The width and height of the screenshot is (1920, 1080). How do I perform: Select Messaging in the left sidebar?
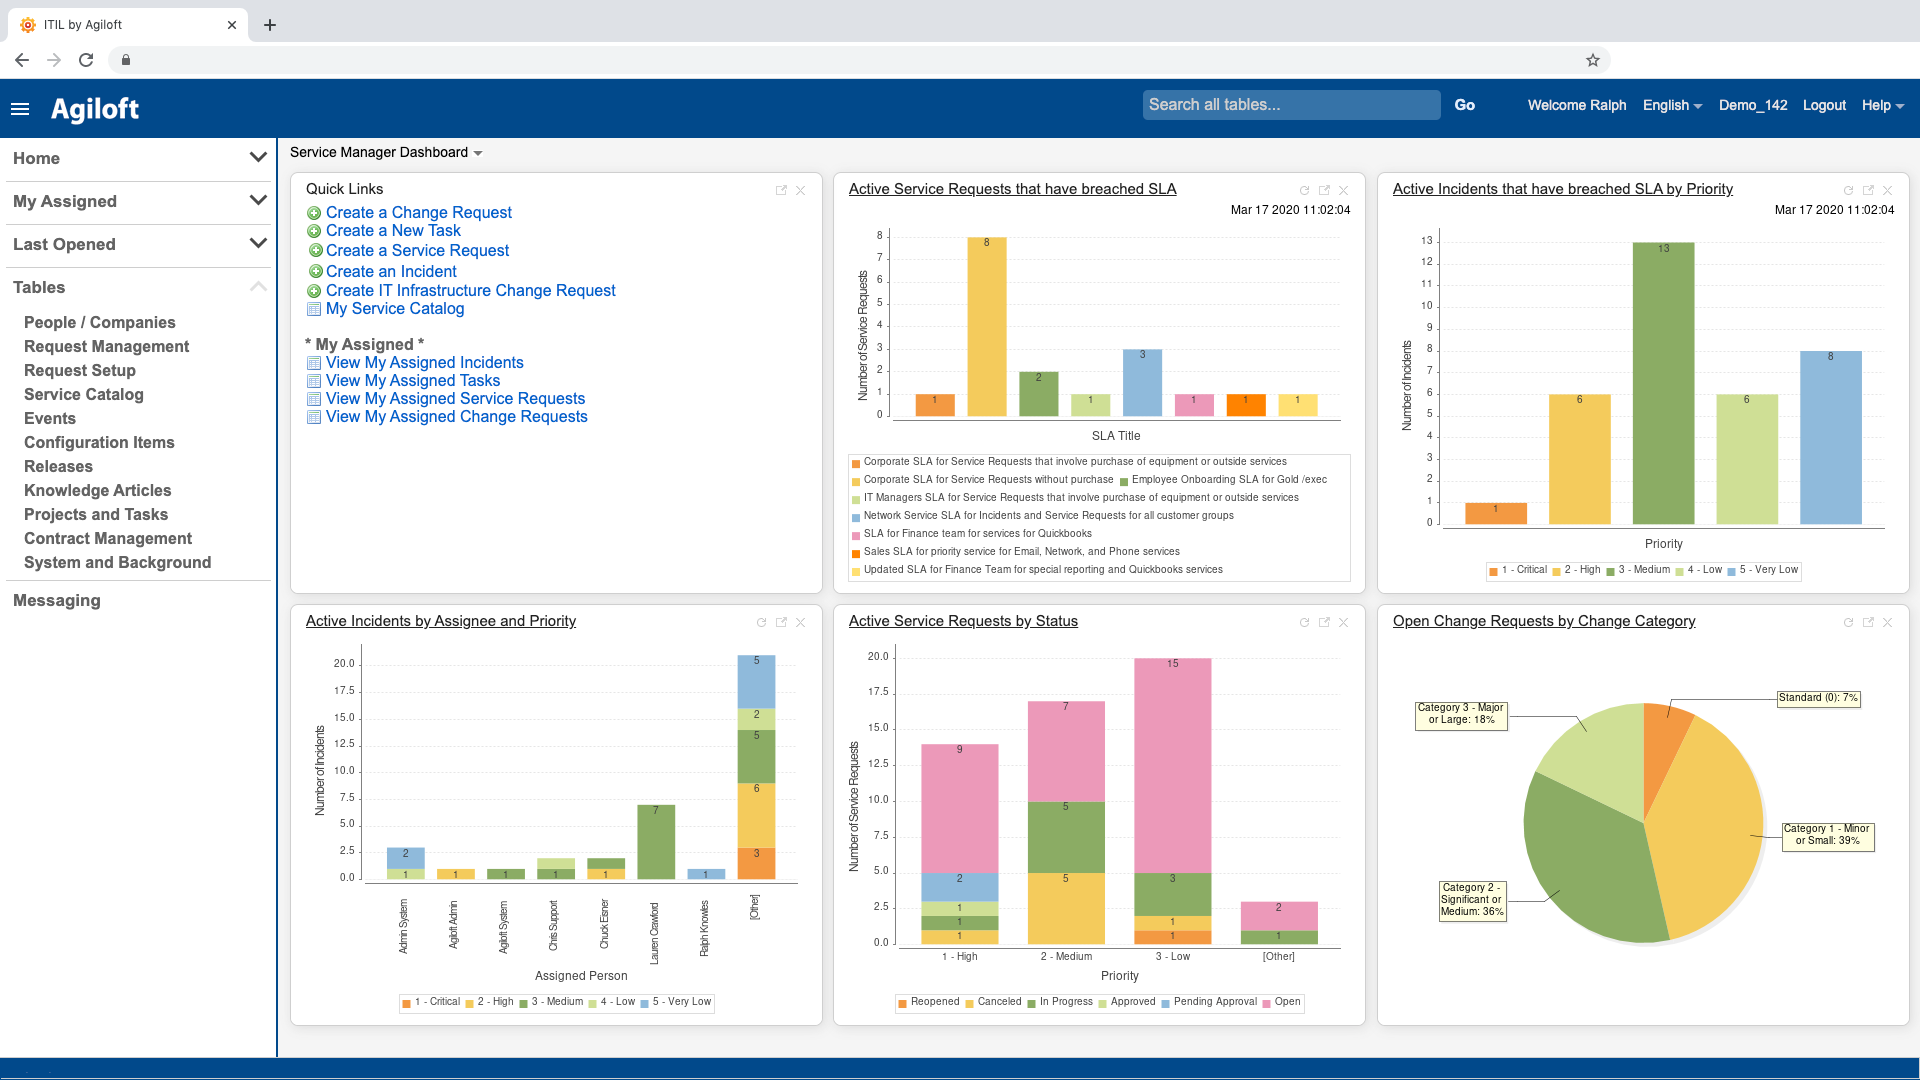pos(57,600)
